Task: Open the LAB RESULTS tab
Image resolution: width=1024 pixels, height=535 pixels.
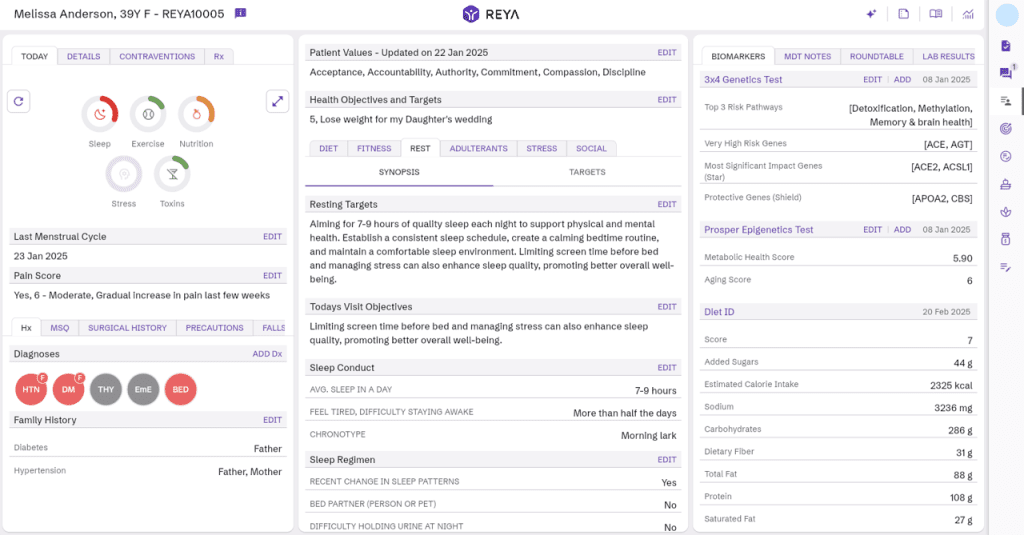Action: pyautogui.click(x=948, y=57)
